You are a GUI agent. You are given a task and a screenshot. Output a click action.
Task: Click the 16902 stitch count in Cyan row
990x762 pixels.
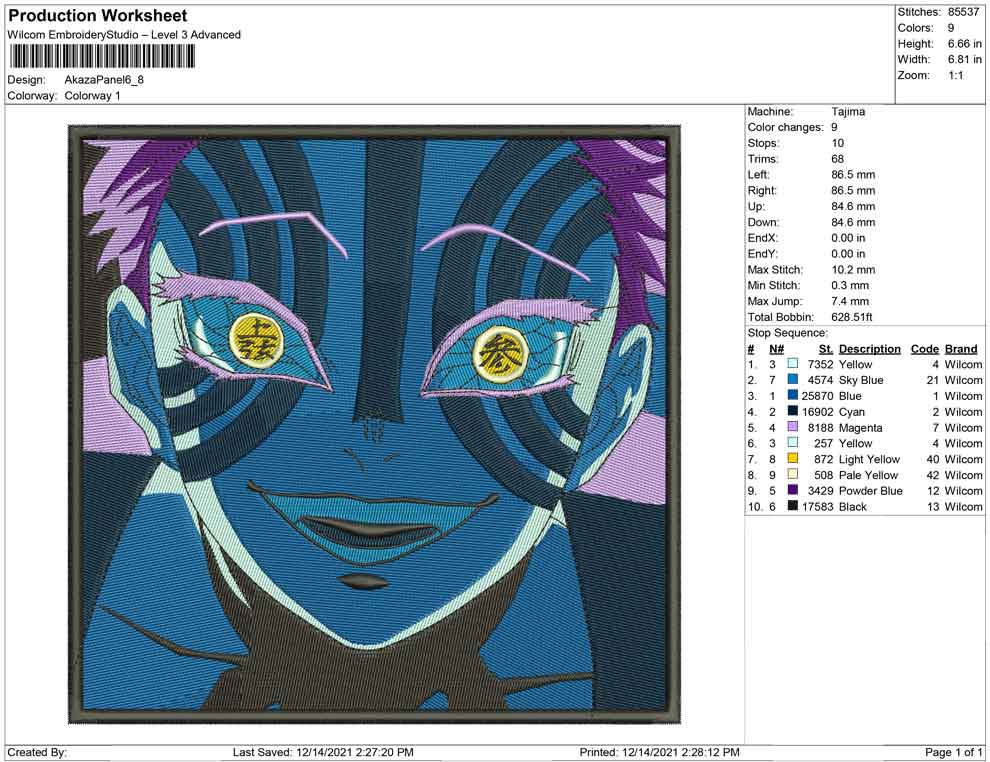[817, 412]
